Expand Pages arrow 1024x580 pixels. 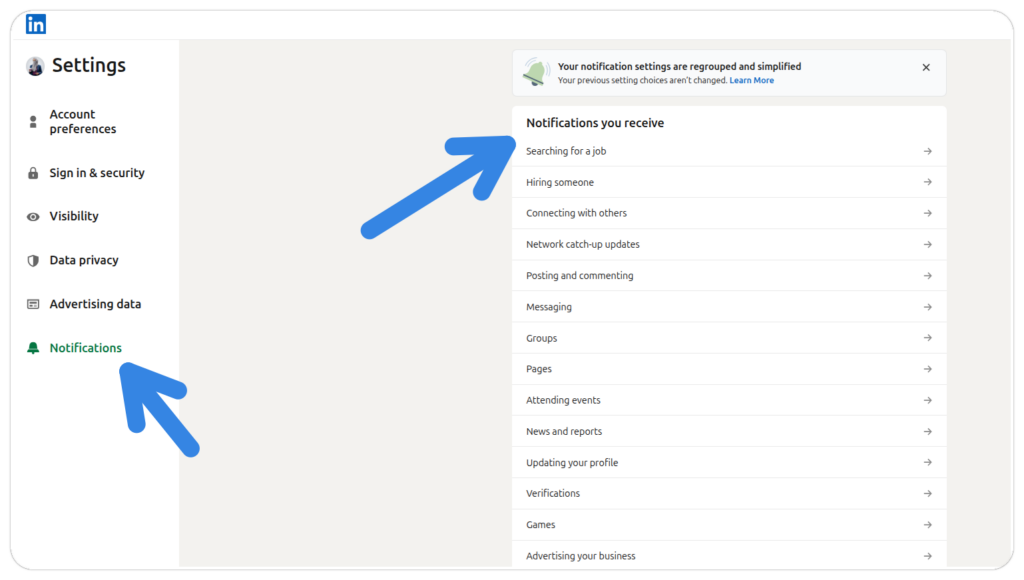pyautogui.click(x=927, y=369)
